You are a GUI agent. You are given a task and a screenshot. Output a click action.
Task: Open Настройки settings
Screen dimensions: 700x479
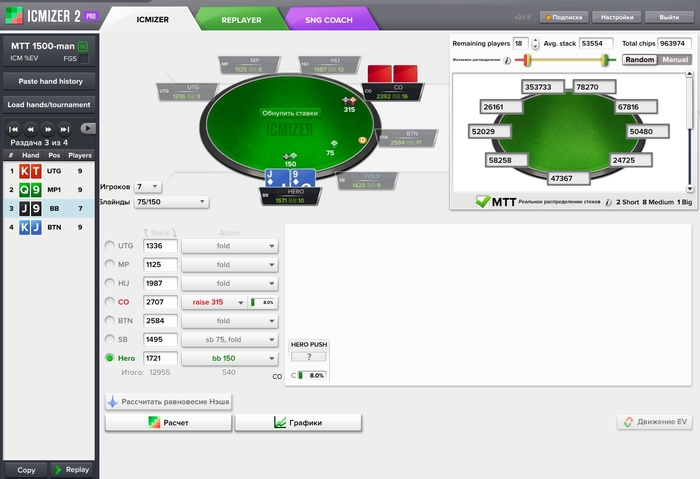point(617,17)
